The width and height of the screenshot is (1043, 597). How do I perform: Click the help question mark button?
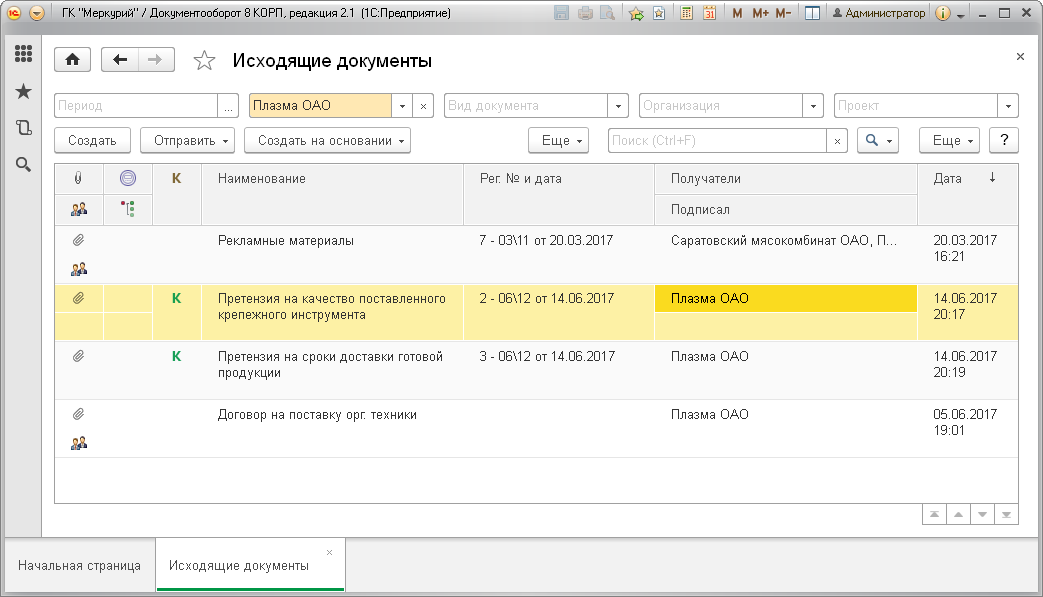(1004, 140)
